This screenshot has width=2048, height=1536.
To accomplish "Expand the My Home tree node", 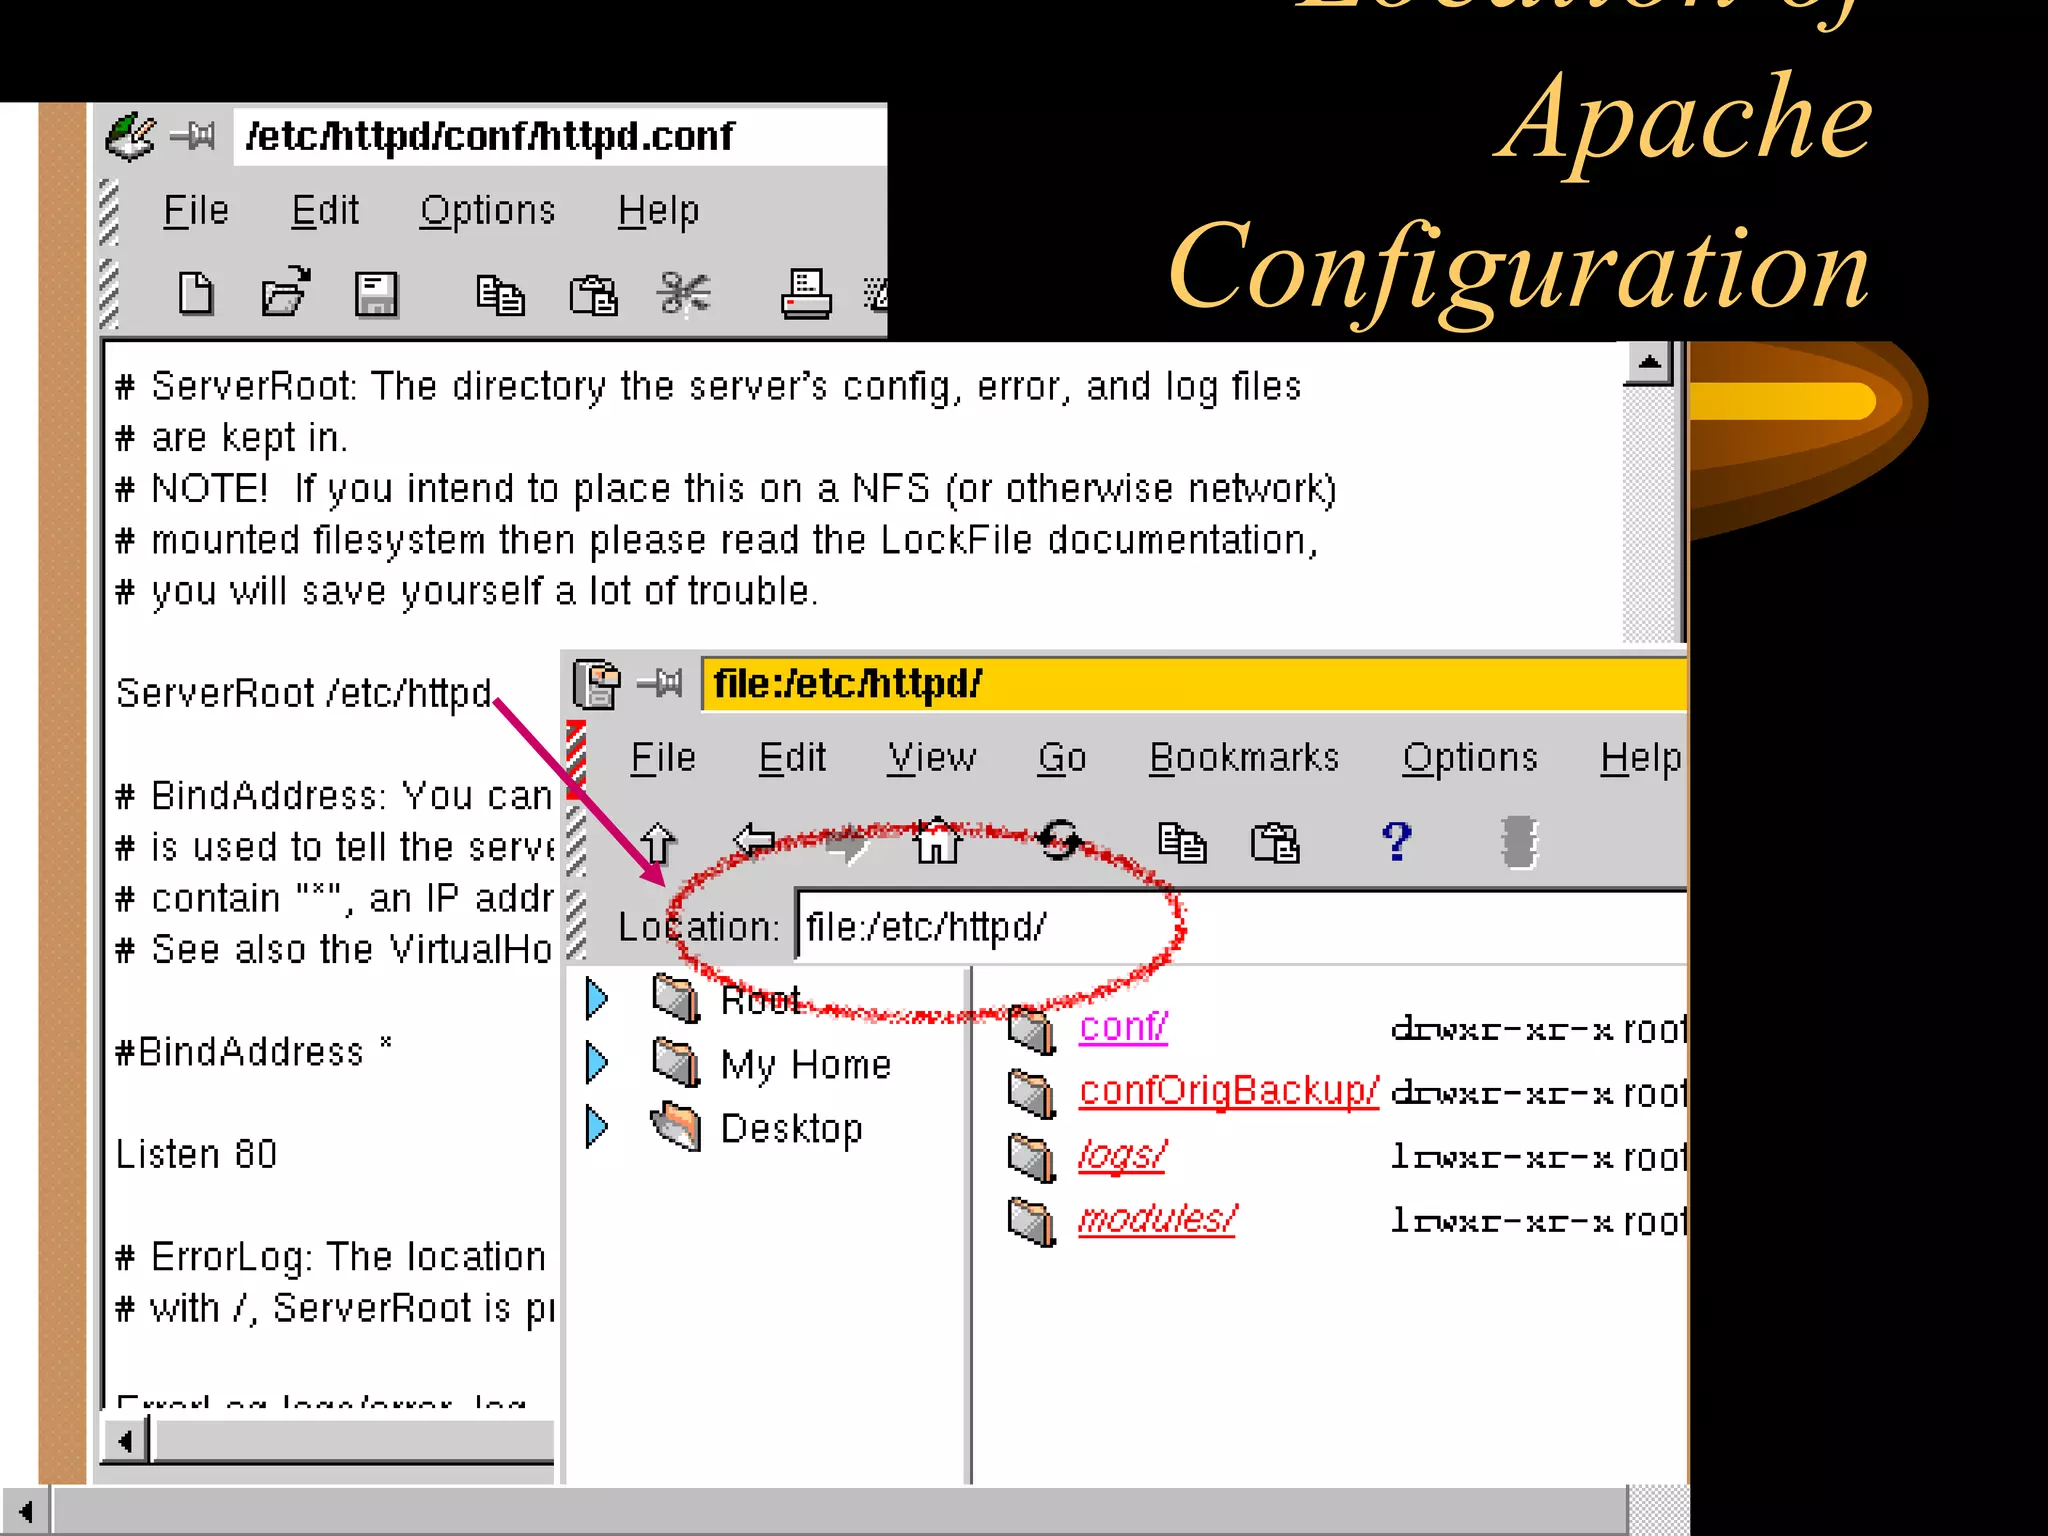I will 597,1062.
